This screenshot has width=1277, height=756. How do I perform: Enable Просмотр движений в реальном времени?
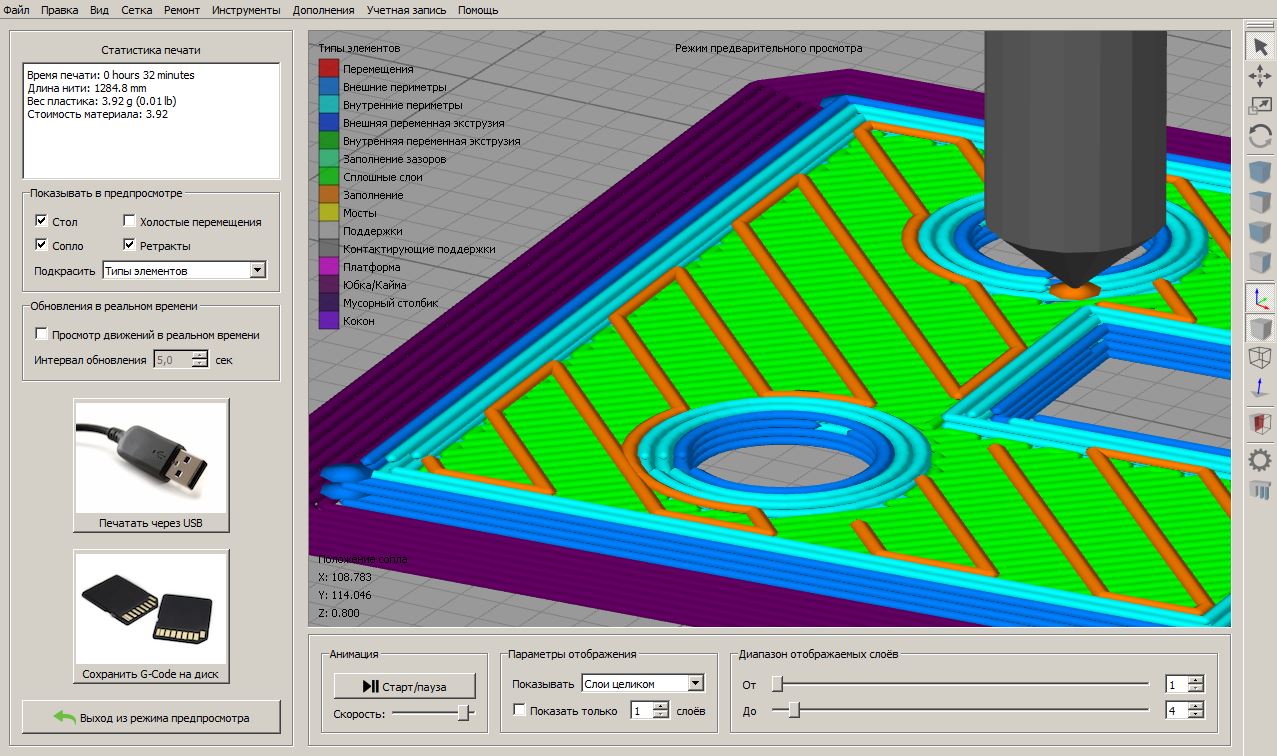pos(41,334)
